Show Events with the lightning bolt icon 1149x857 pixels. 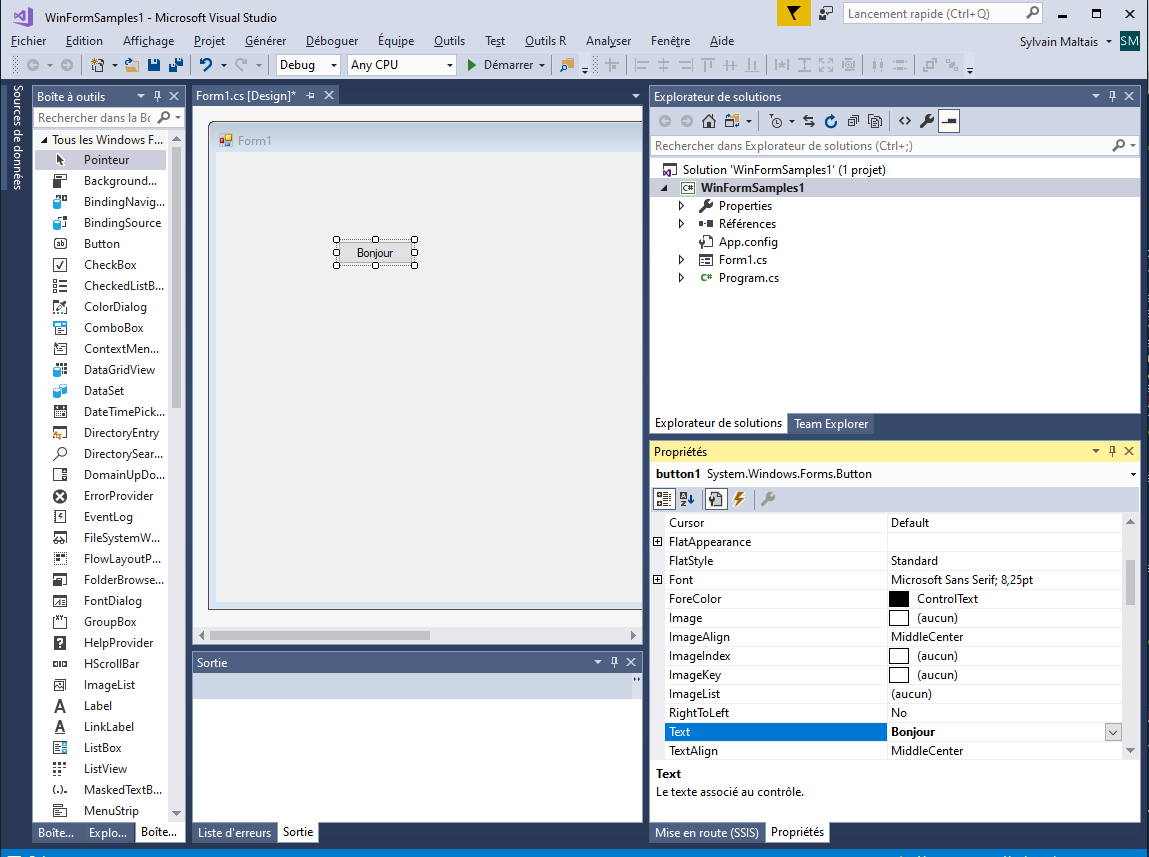tap(739, 499)
